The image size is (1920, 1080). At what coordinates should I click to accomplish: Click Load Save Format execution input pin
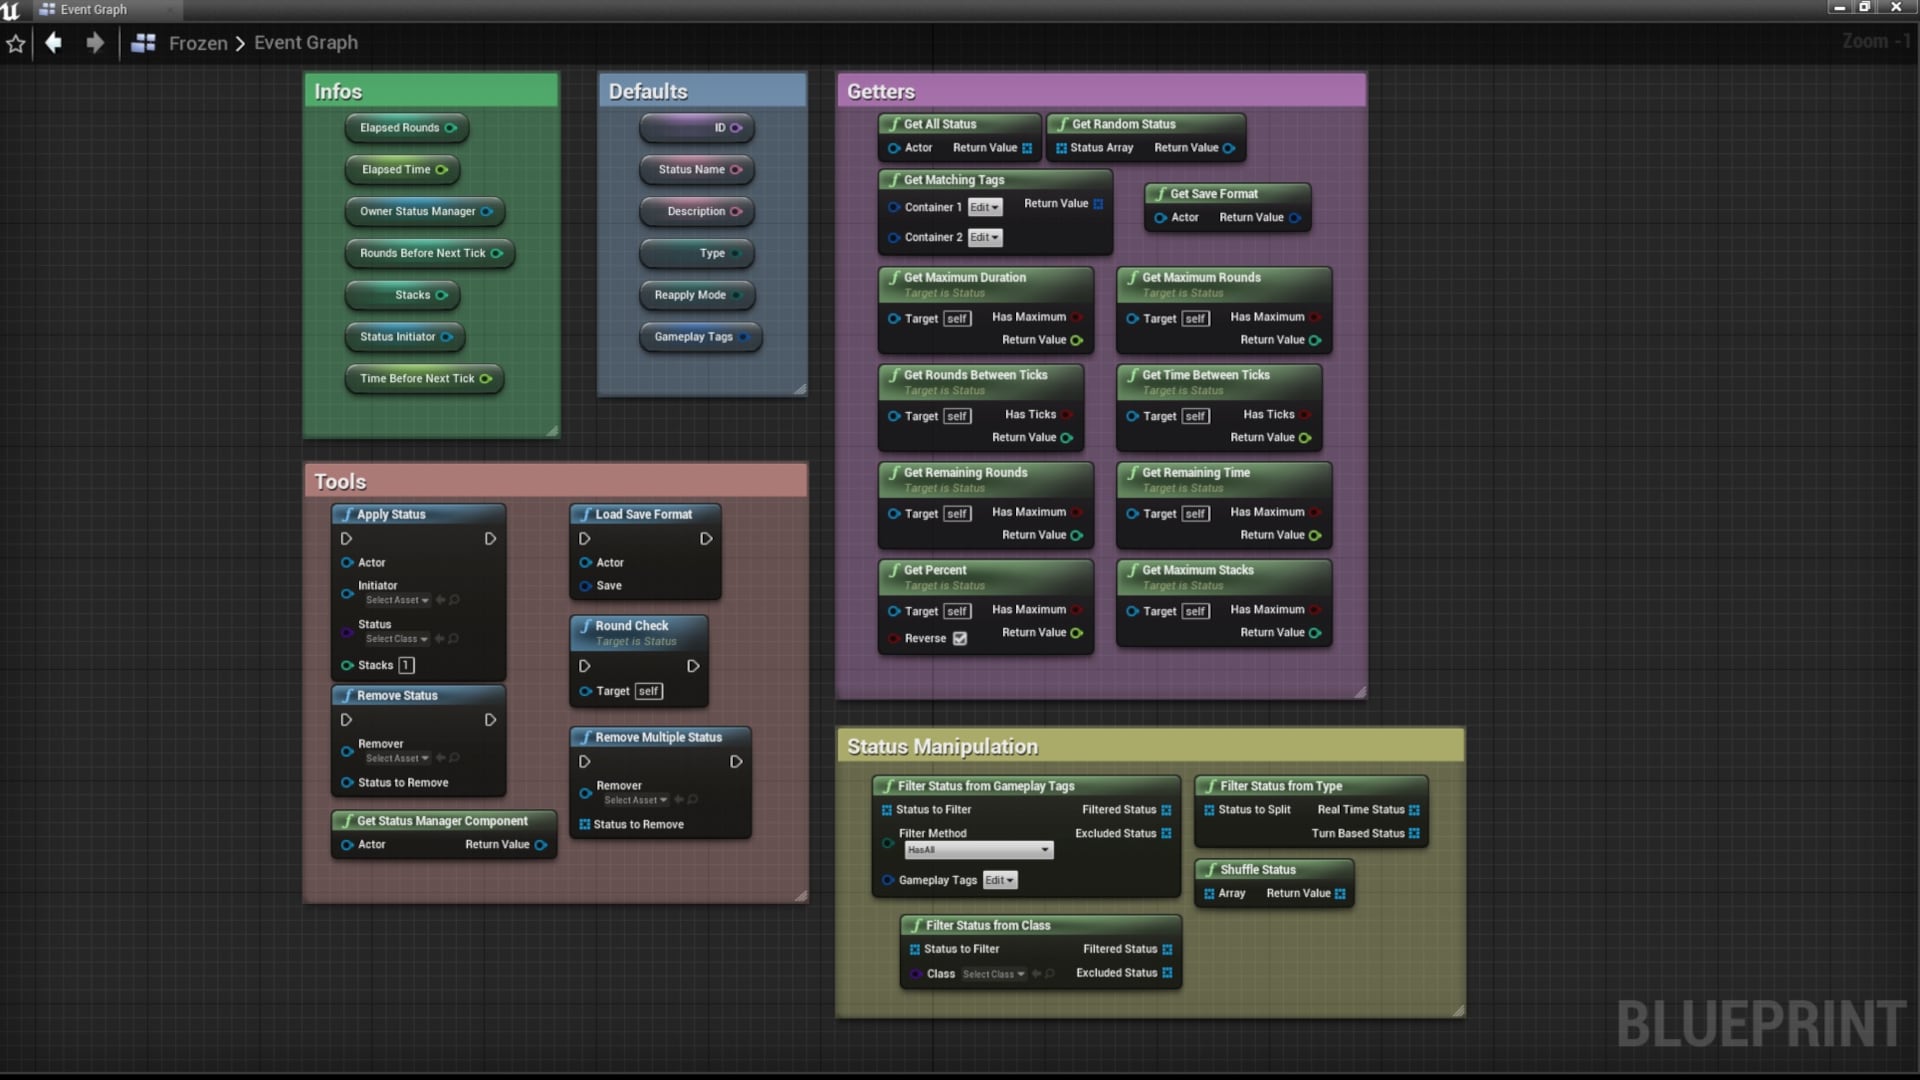(585, 539)
